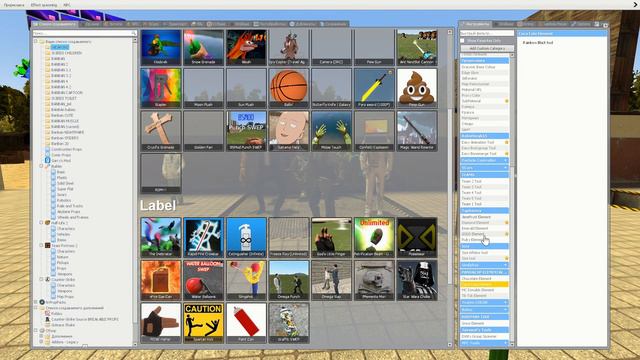Toggle favorite star on Diamond Element row
This screenshot has height=360, width=640.
coord(507,222)
